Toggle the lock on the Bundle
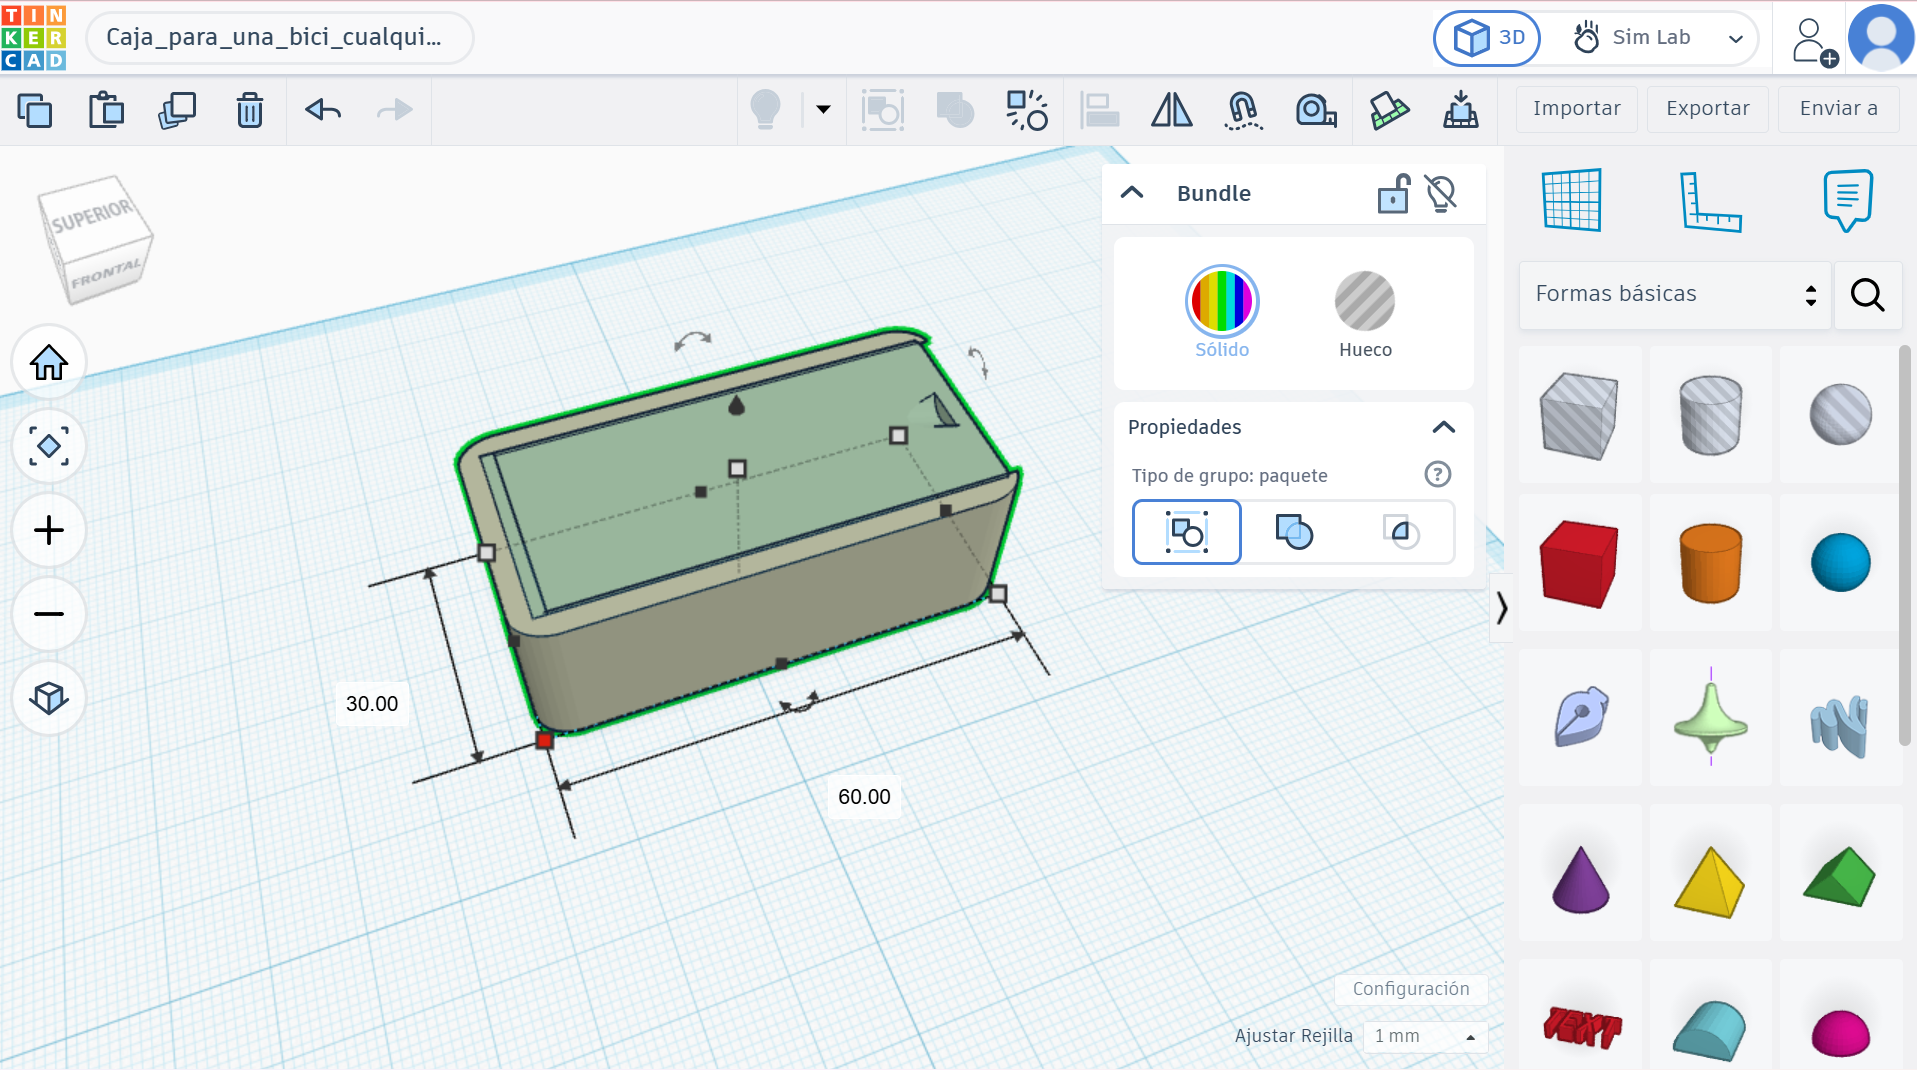The image size is (1917, 1070). click(1393, 193)
